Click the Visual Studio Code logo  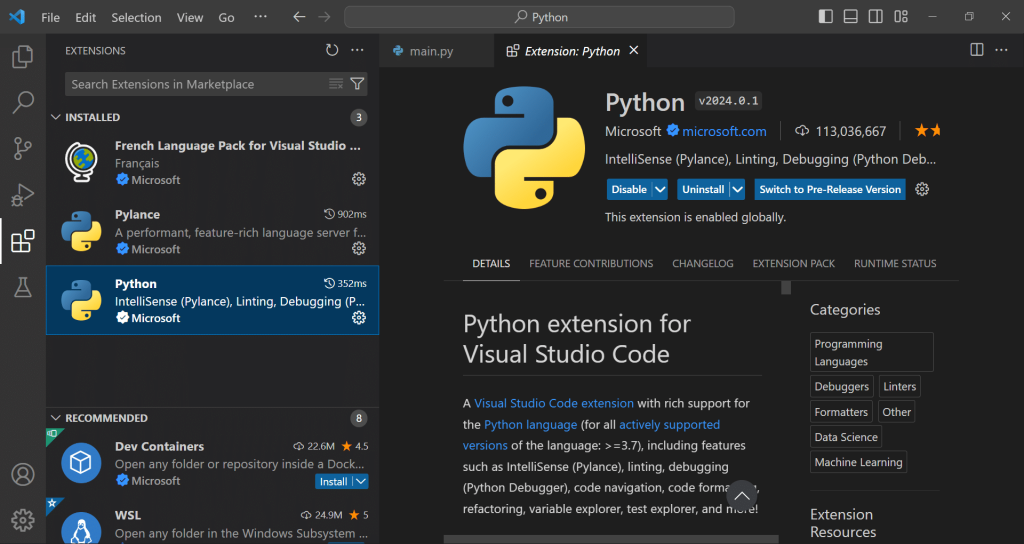pos(17,17)
